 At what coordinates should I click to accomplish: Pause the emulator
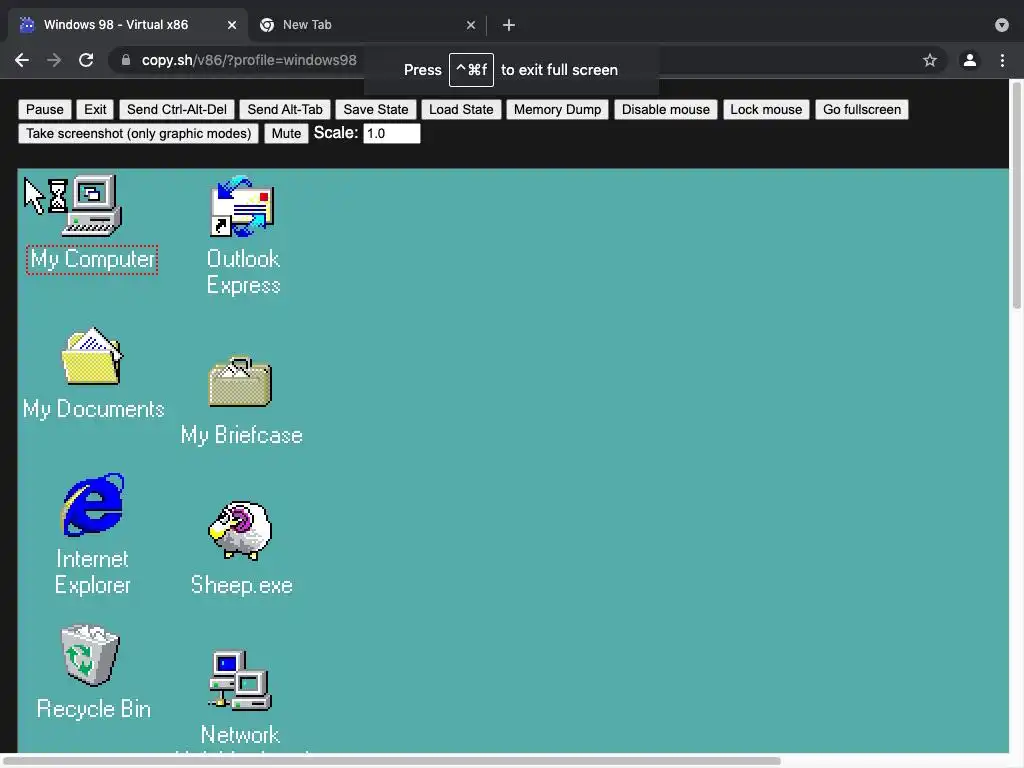point(44,110)
